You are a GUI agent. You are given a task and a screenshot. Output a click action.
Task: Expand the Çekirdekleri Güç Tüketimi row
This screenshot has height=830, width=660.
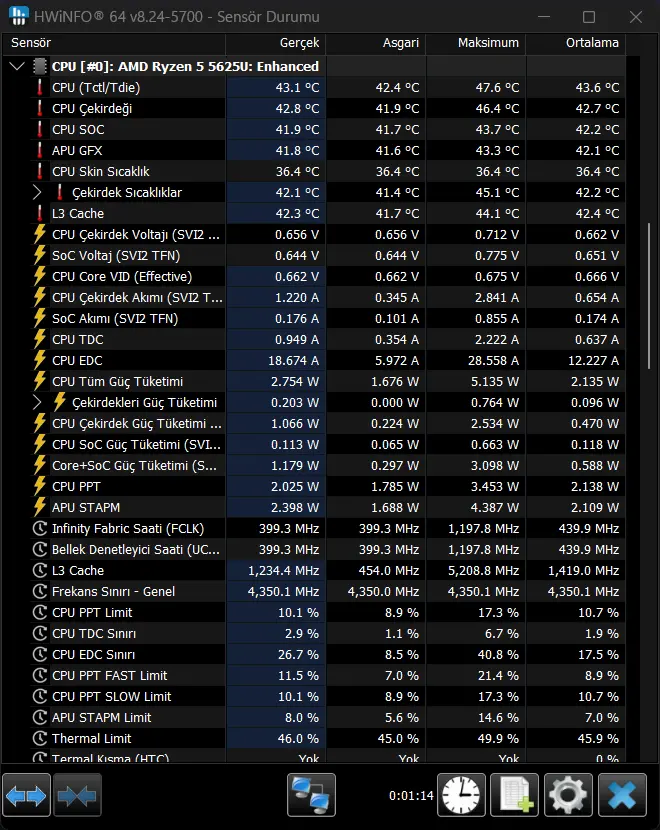tap(37, 402)
